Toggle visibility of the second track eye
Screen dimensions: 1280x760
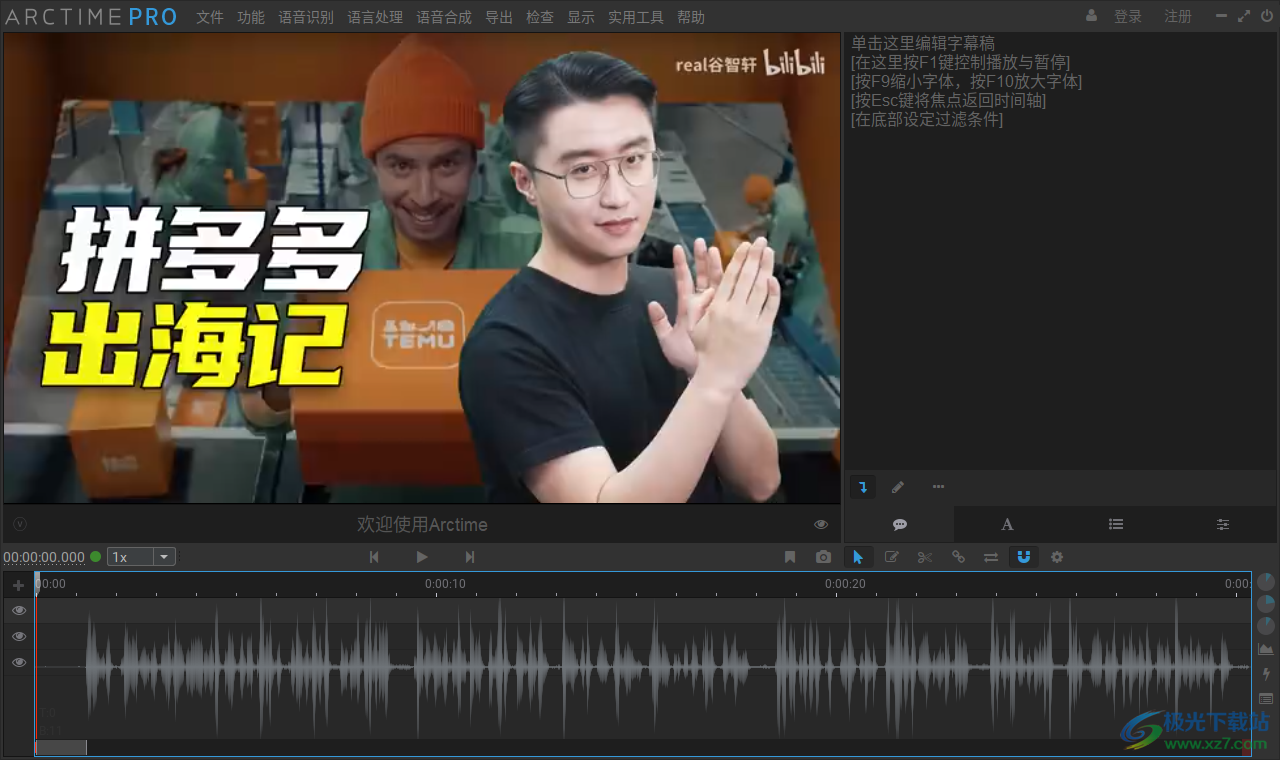19,636
